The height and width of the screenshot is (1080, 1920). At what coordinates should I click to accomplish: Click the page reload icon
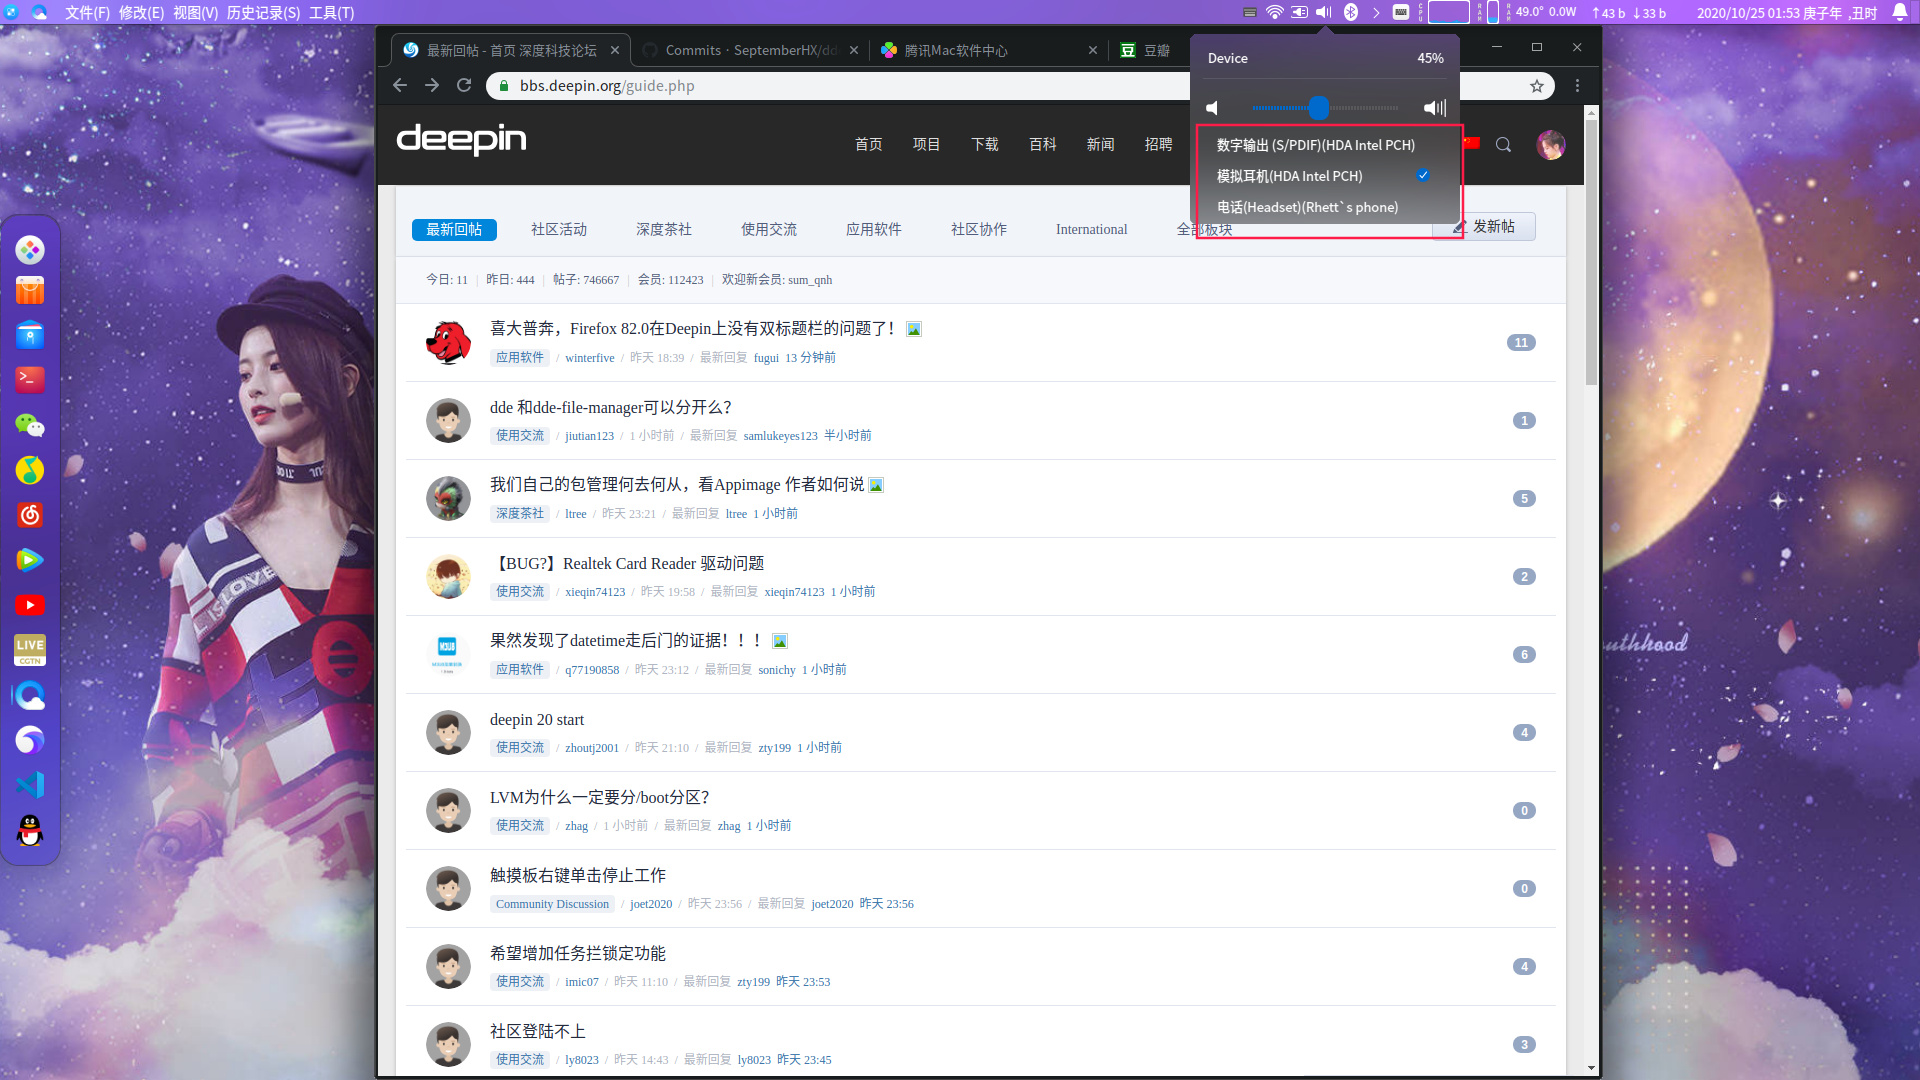(464, 86)
